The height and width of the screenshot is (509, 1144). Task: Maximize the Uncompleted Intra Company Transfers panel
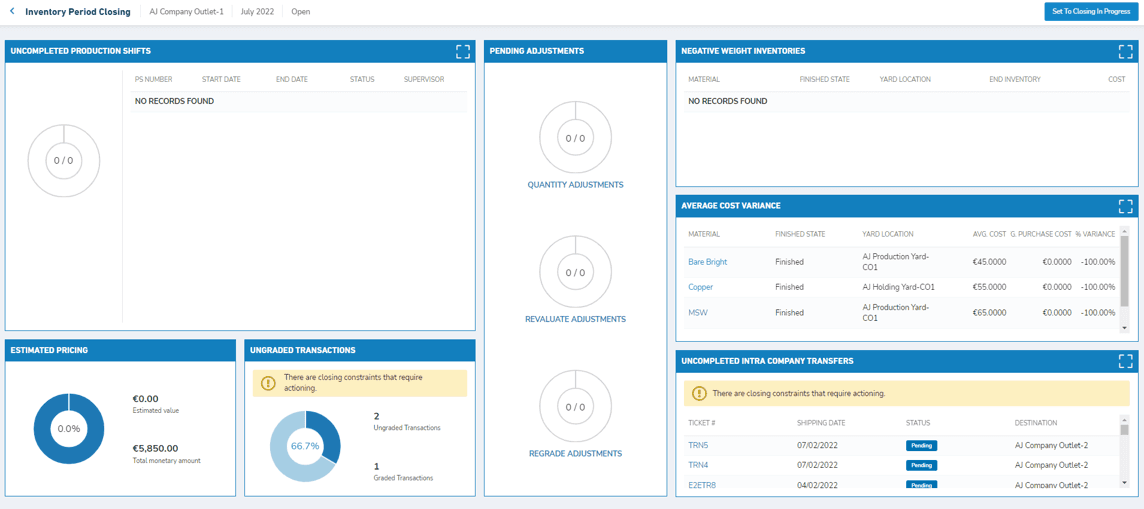1125,361
